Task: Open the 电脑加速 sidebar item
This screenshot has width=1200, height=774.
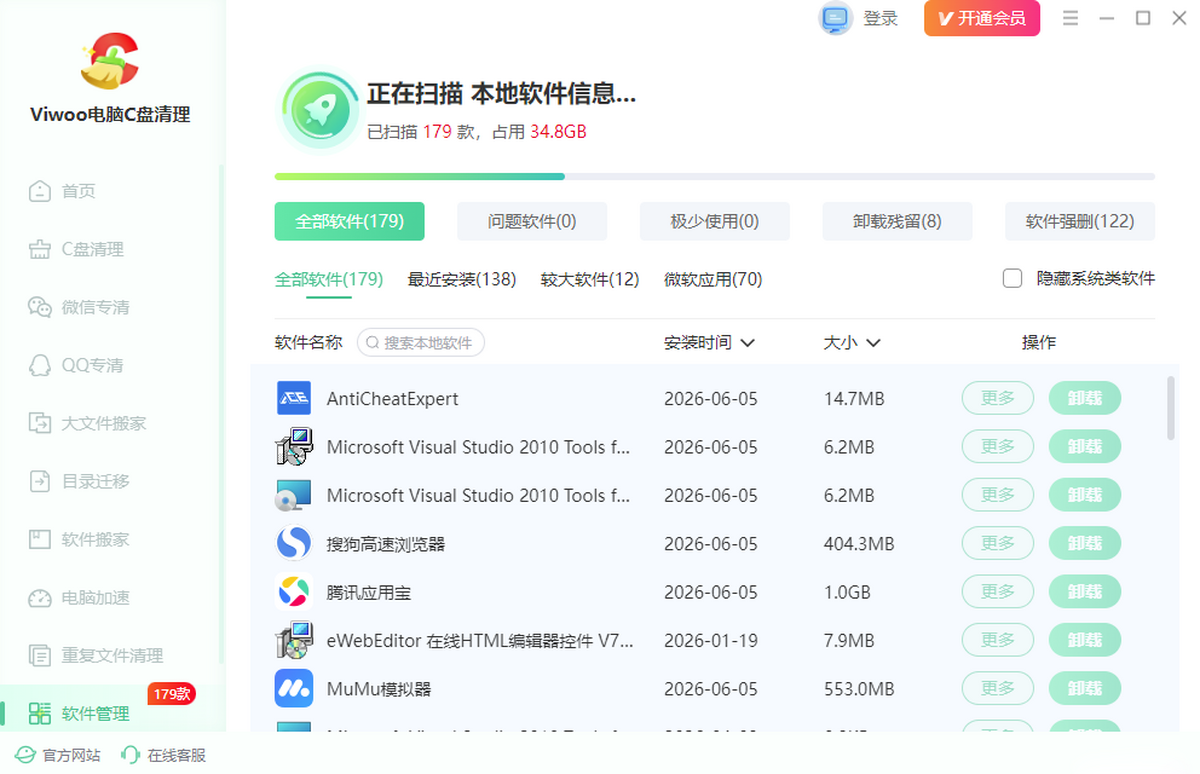Action: pyautogui.click(x=79, y=597)
